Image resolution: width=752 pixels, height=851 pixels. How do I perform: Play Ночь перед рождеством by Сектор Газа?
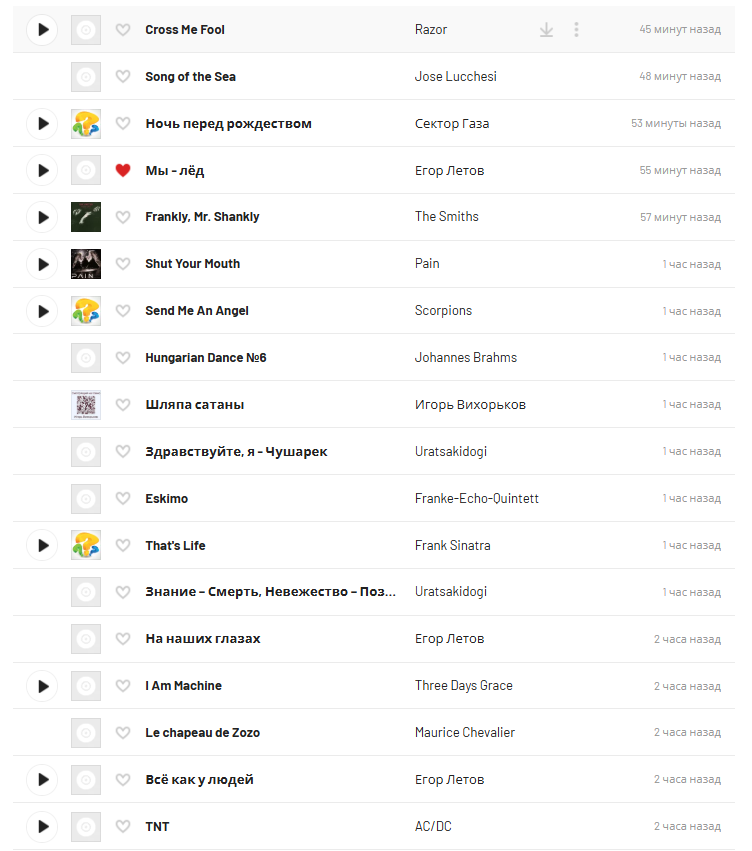pos(42,124)
